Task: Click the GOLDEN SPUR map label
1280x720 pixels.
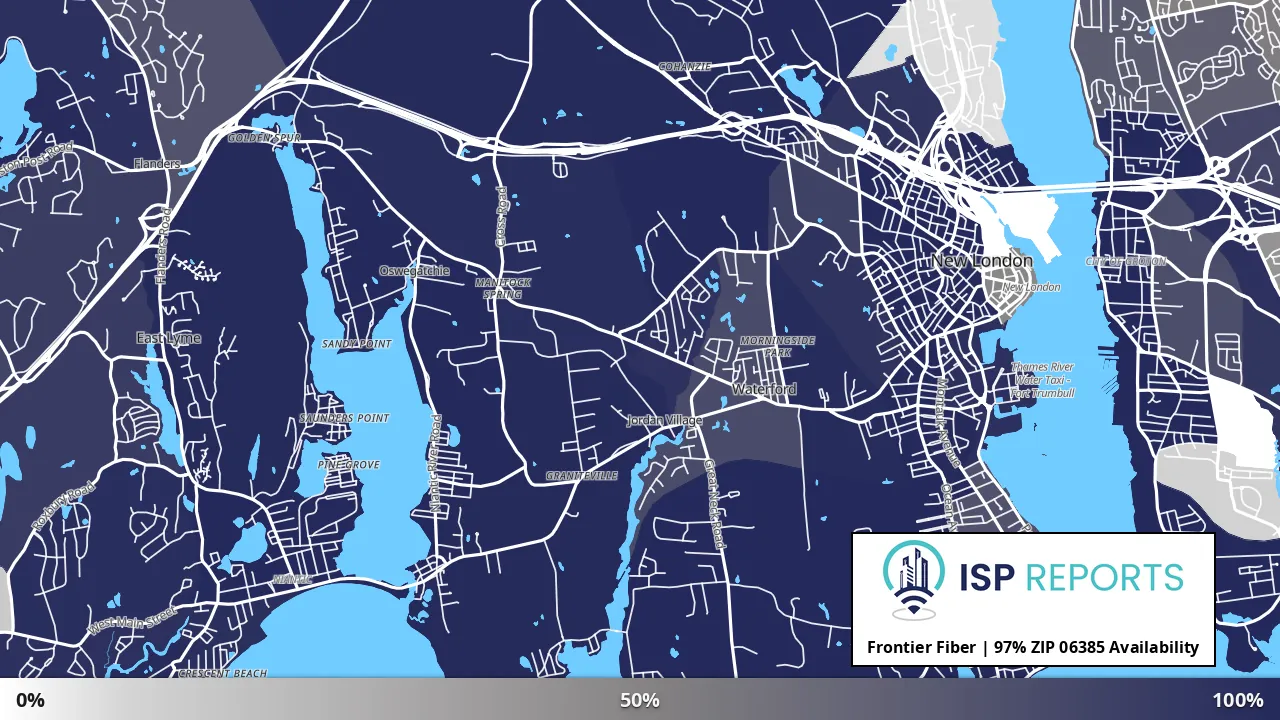Action: [264, 138]
